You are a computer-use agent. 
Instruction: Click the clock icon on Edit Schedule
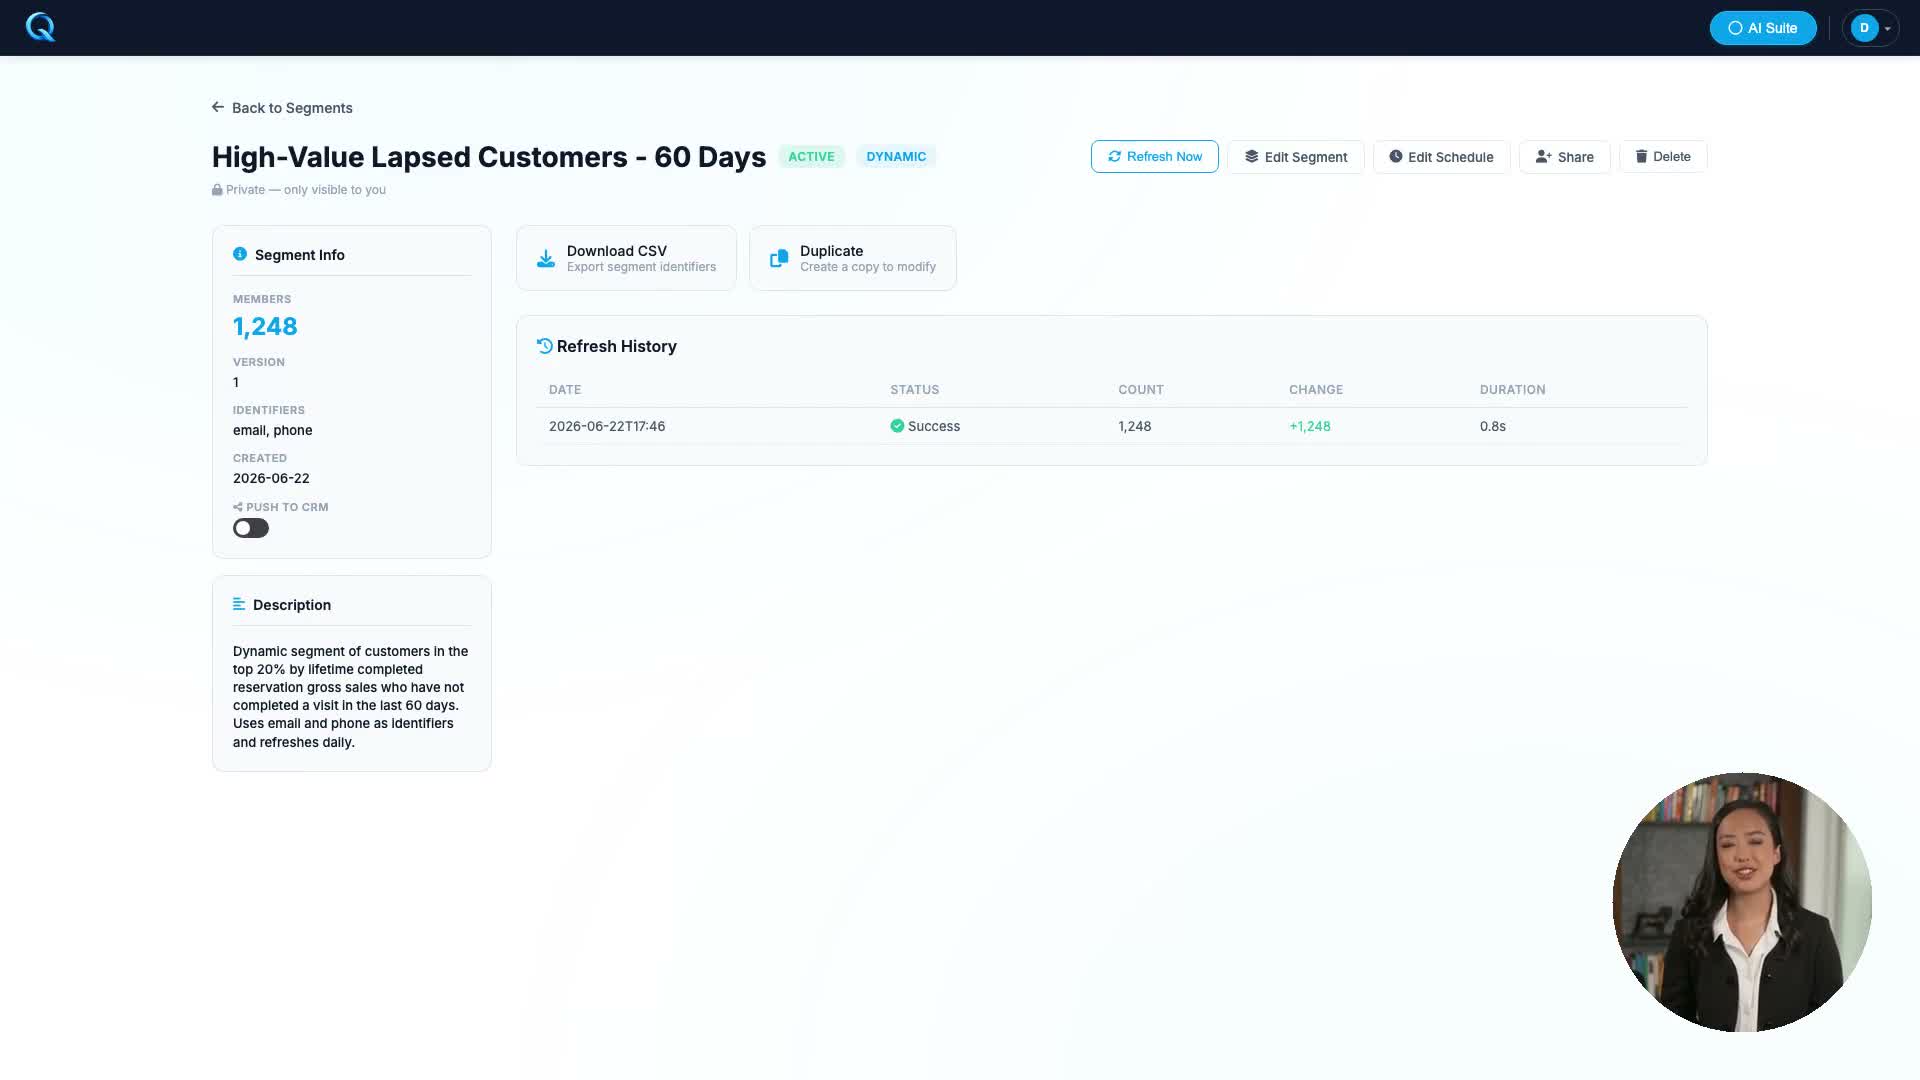[x=1395, y=157]
